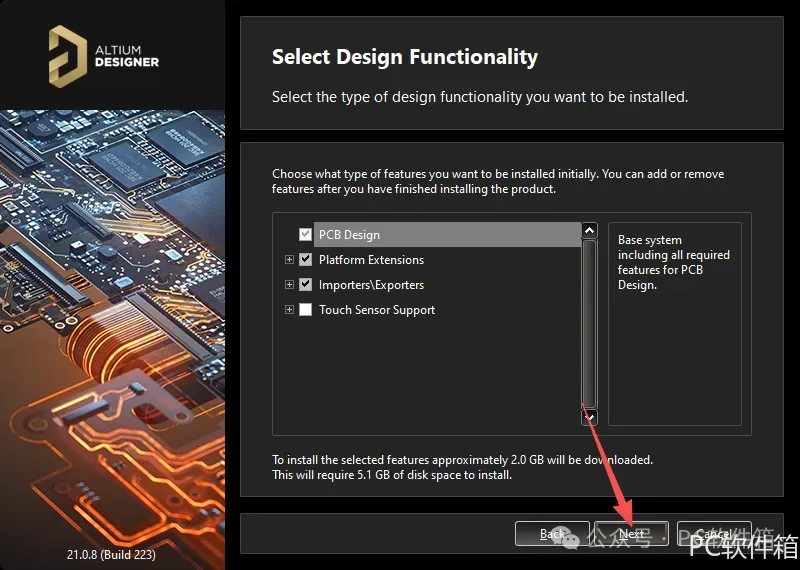Proceed with the Next button
Screen dimensions: 800x570
coord(631,534)
